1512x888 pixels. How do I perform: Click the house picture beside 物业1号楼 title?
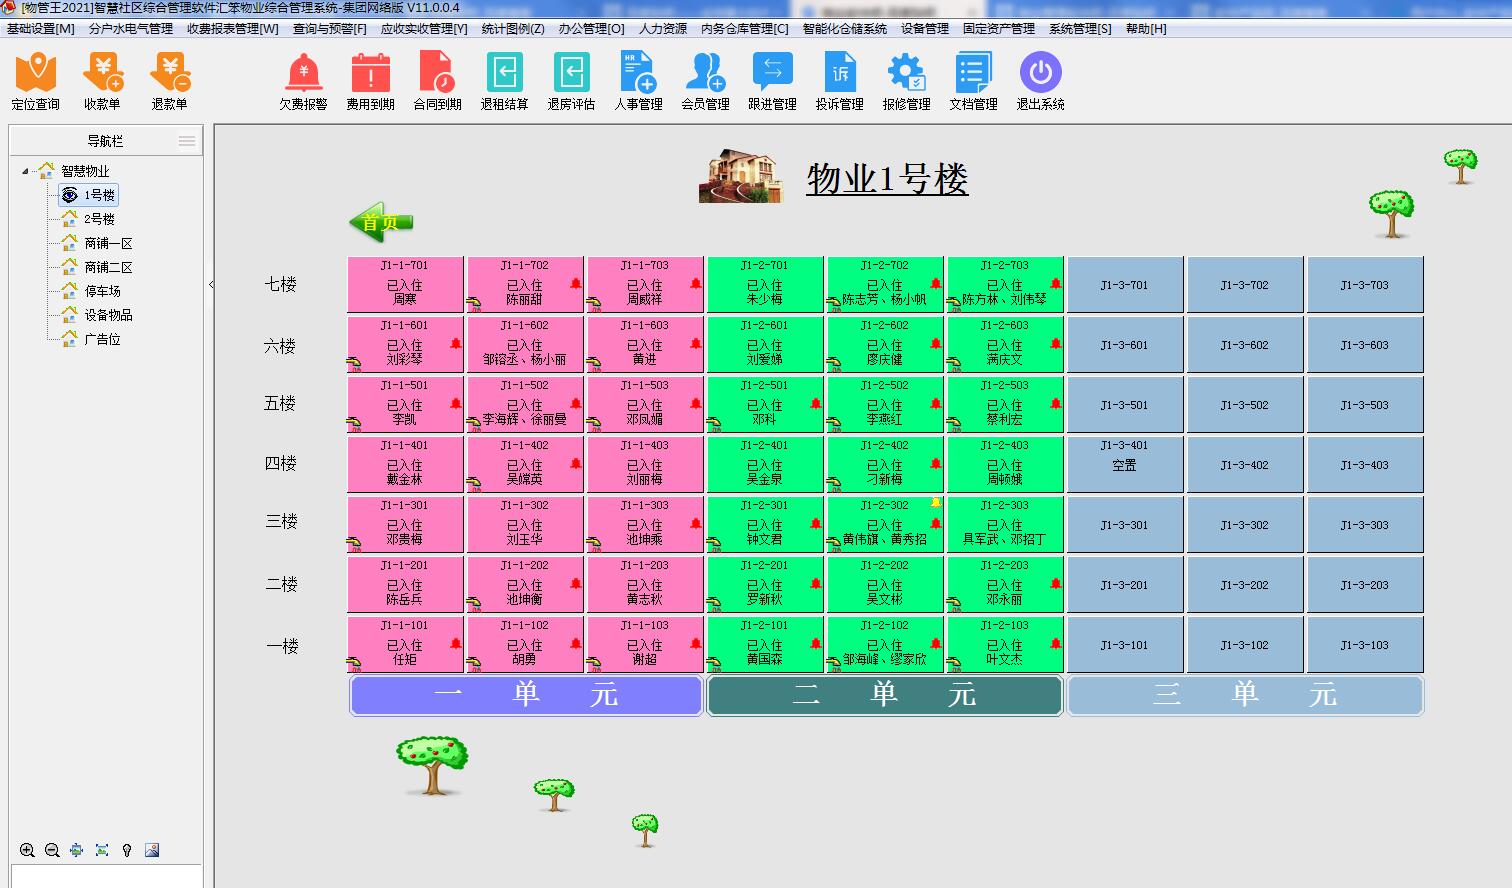(x=740, y=177)
